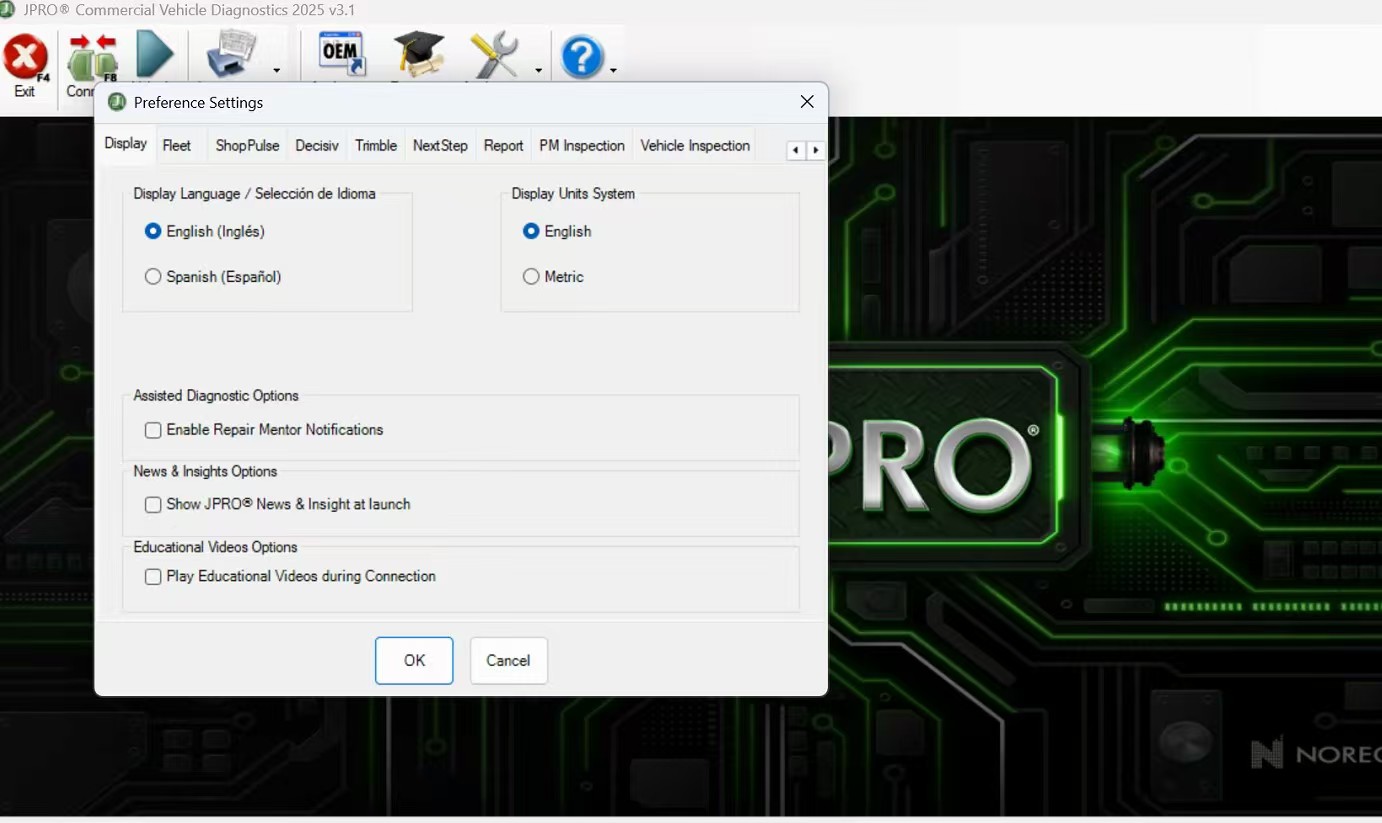
Task: Click the blue question mark help icon
Action: click(582, 57)
